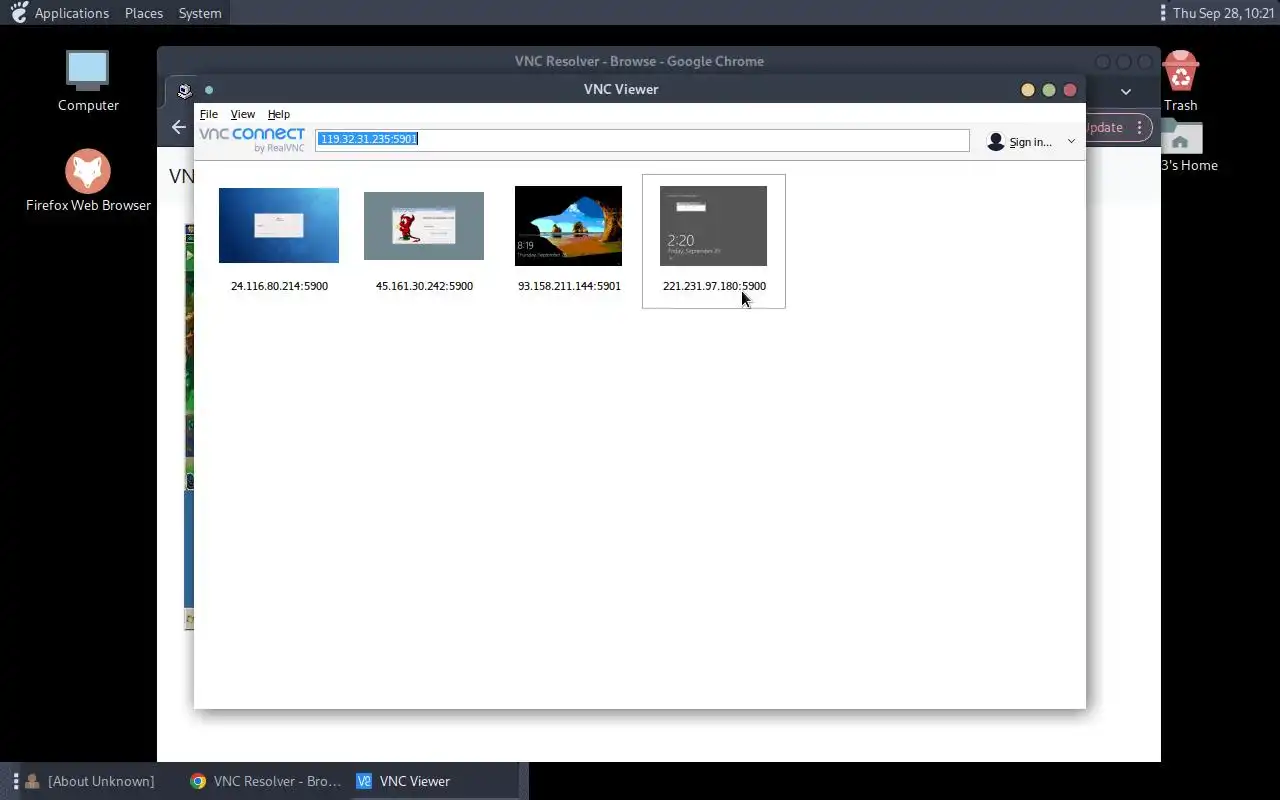Screen dimensions: 1280x800
Task: Open the System menu
Action: [x=200, y=13]
